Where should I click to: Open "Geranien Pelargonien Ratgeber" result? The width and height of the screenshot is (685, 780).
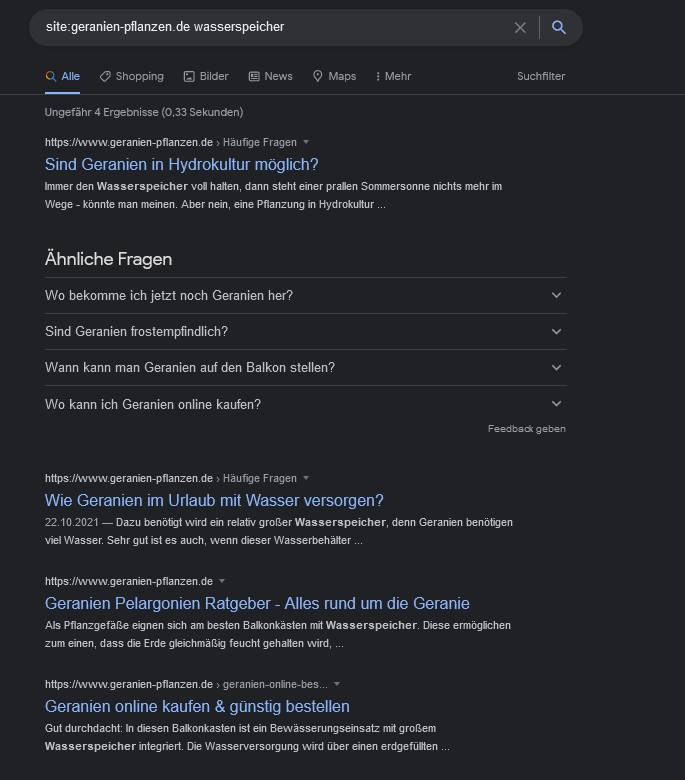point(257,604)
